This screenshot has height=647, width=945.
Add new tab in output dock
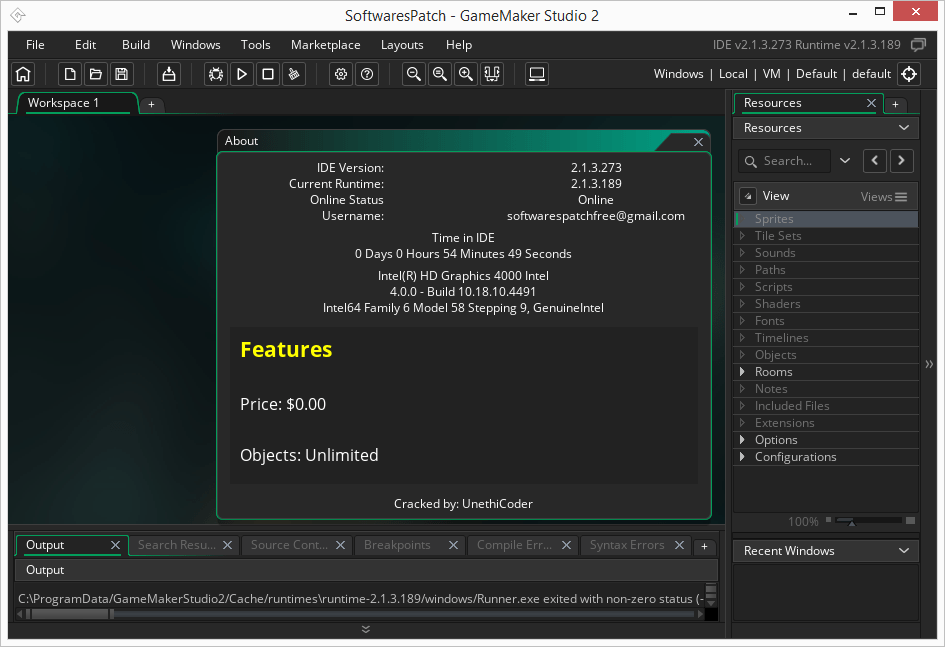pos(704,546)
